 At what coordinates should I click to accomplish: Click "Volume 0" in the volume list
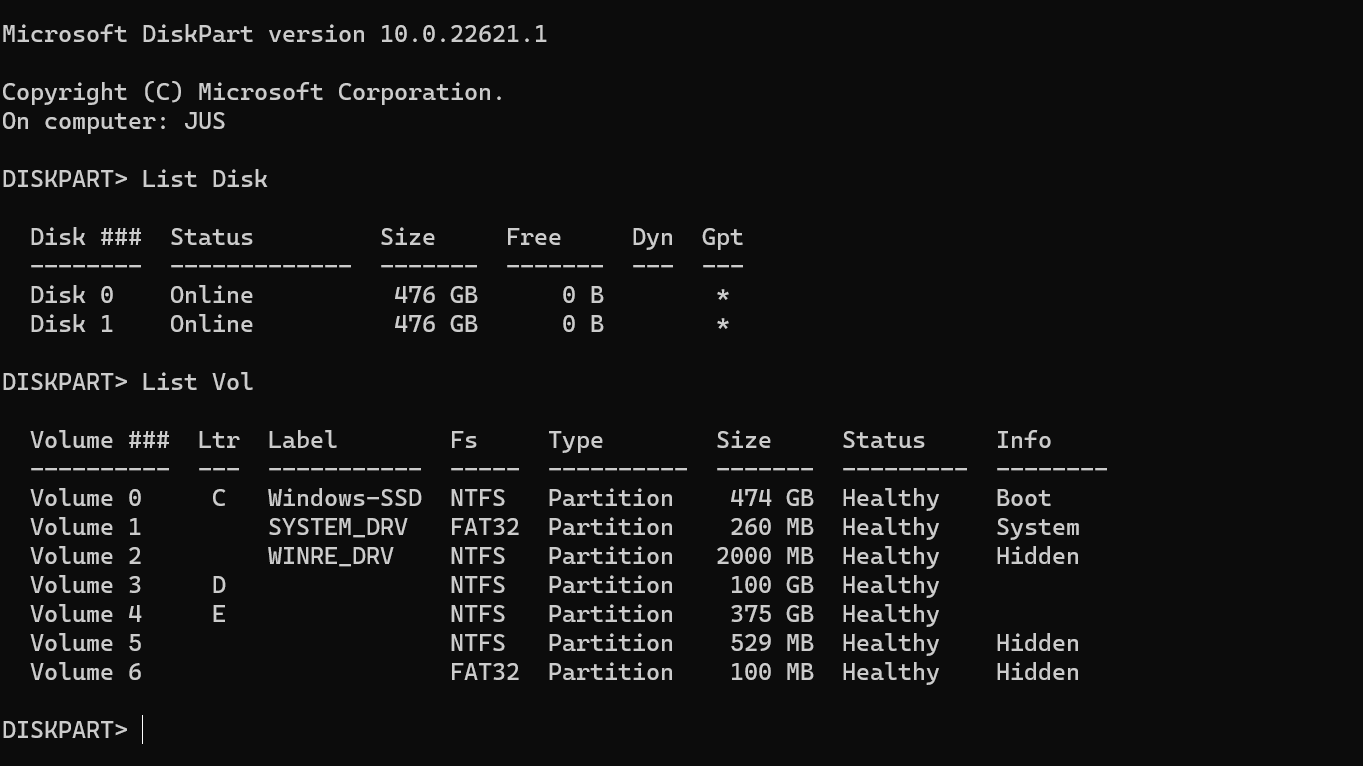(85, 498)
